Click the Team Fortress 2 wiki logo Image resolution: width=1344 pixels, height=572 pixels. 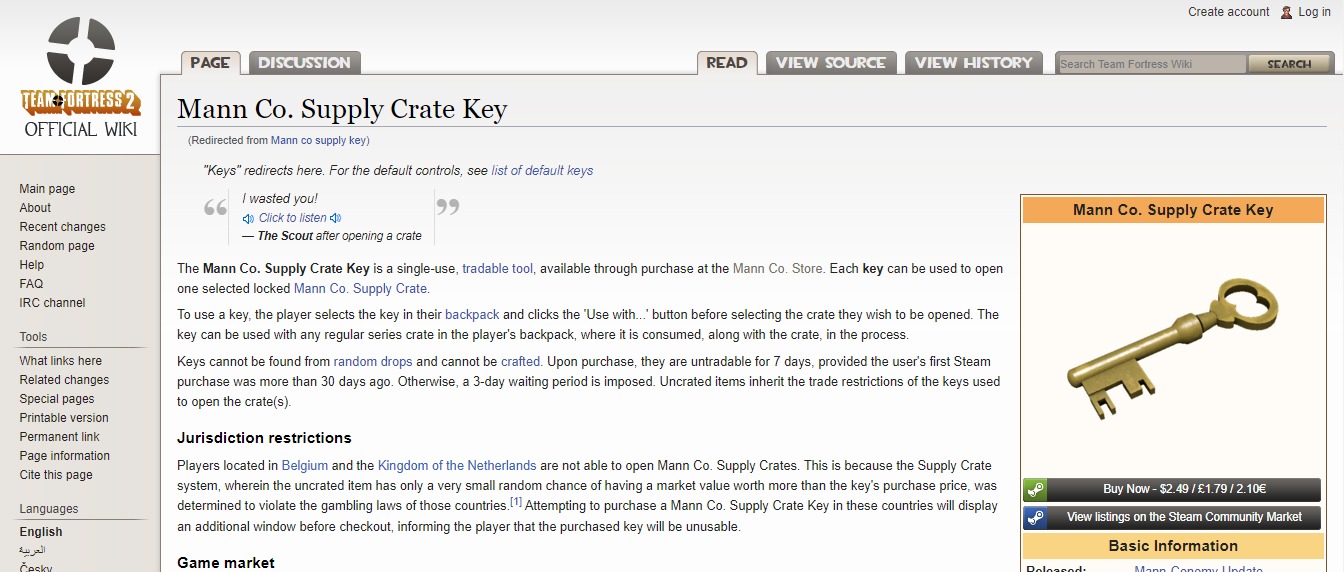tap(80, 76)
